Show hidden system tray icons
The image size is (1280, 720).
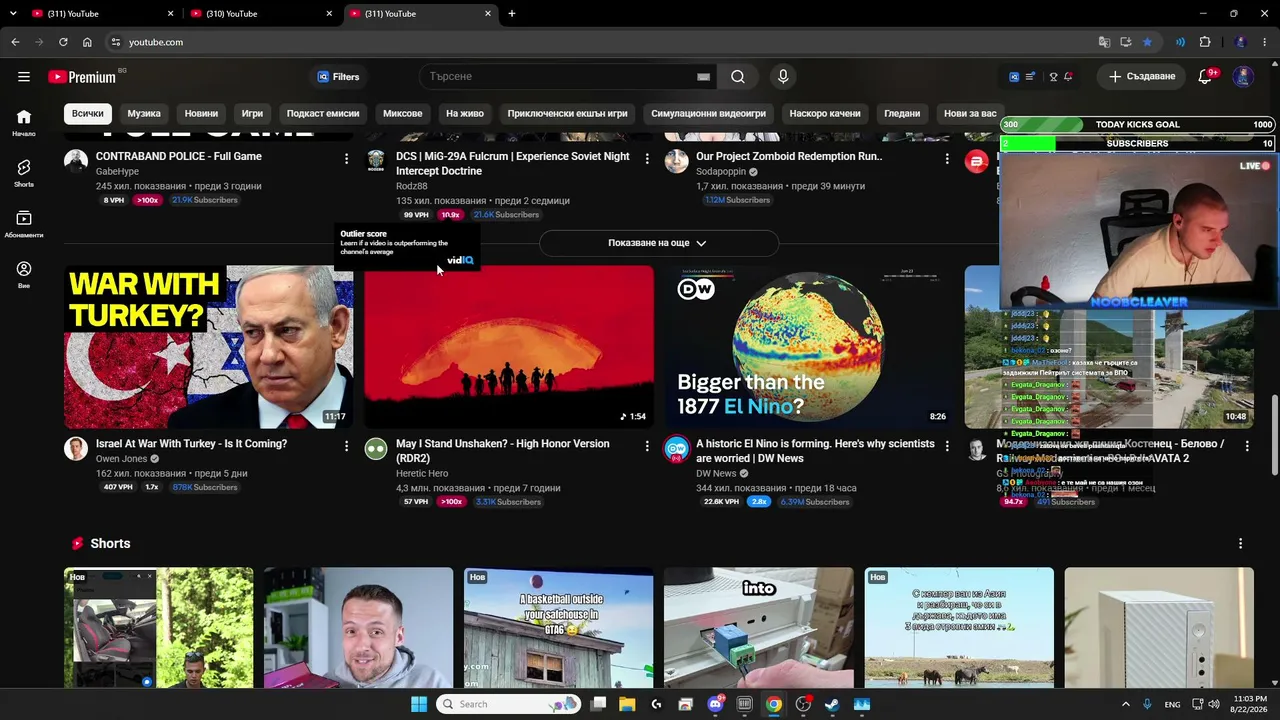pyautogui.click(x=1125, y=704)
